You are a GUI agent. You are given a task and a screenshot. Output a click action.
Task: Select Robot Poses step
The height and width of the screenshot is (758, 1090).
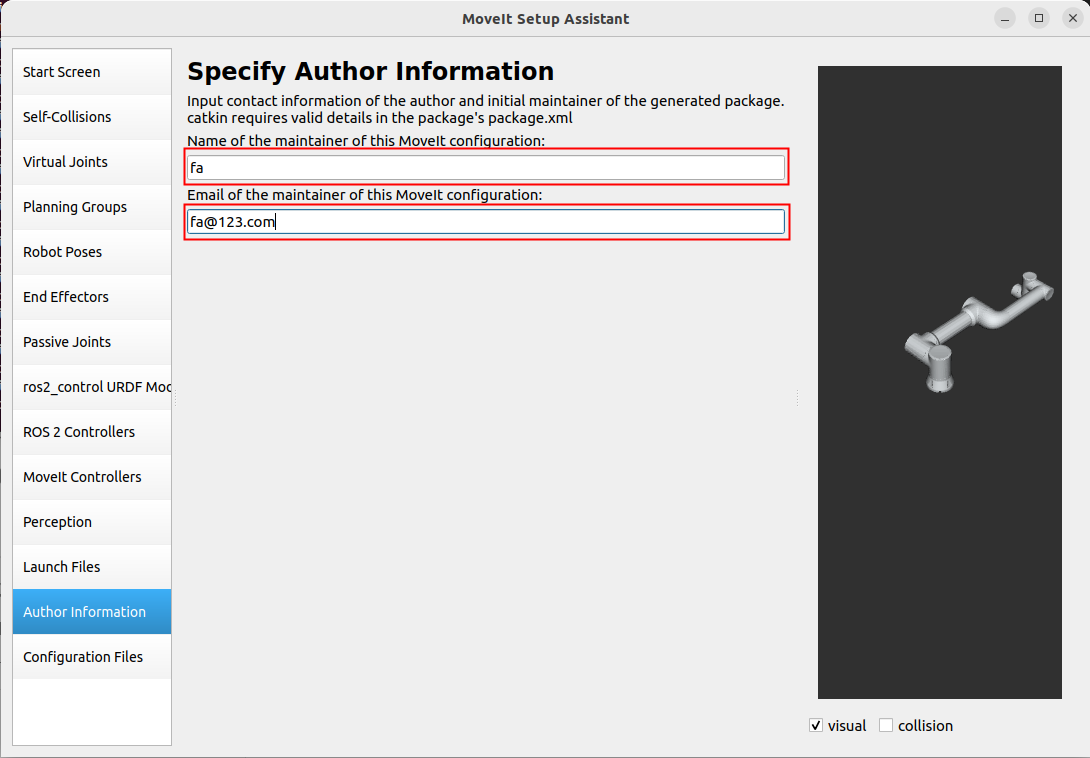click(x=92, y=252)
